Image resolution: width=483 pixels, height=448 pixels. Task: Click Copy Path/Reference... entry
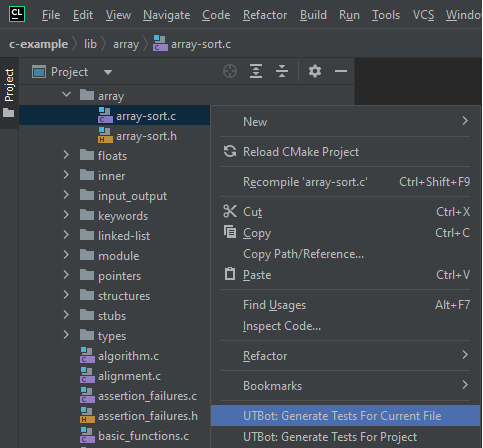click(303, 254)
